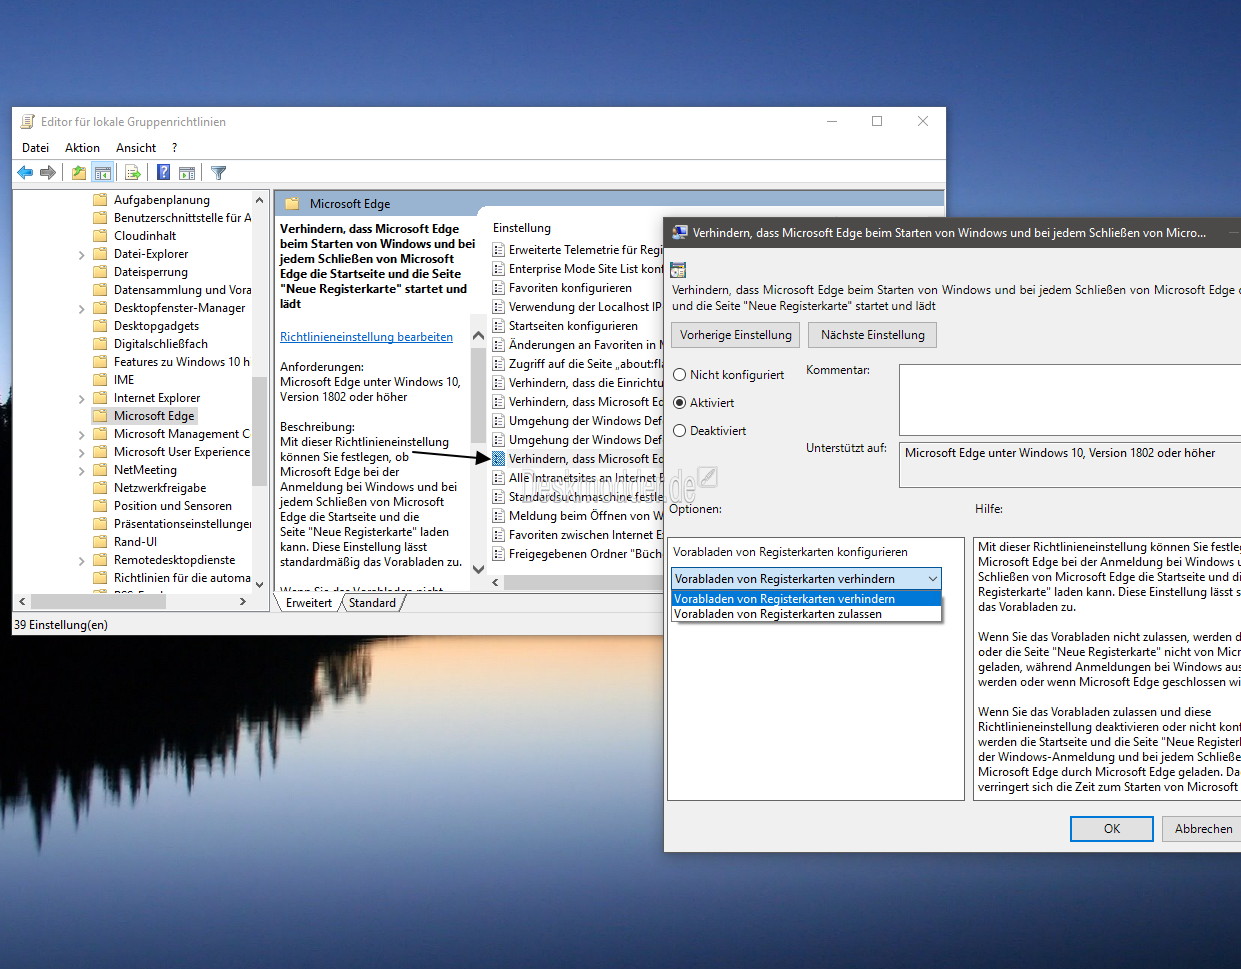Screen dimensions: 1241x969
Task: Click the blue Back arrow in the toolbar
Action: pos(26,173)
